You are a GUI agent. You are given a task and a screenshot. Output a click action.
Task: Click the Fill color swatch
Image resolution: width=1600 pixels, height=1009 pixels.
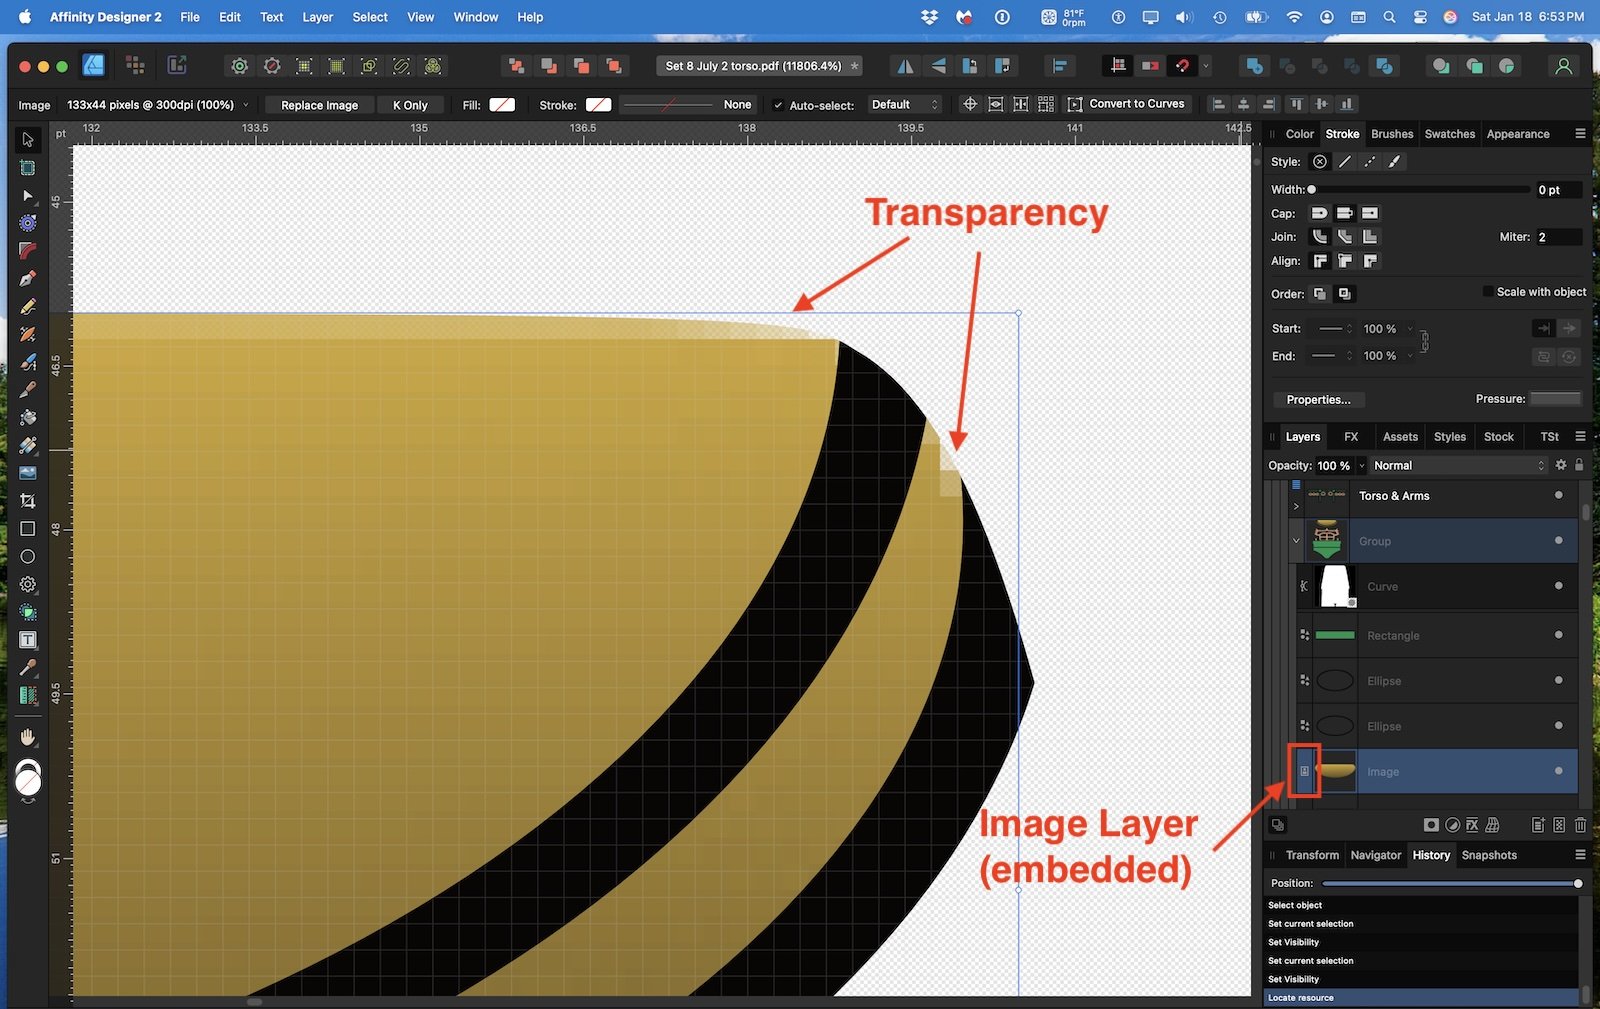(502, 105)
